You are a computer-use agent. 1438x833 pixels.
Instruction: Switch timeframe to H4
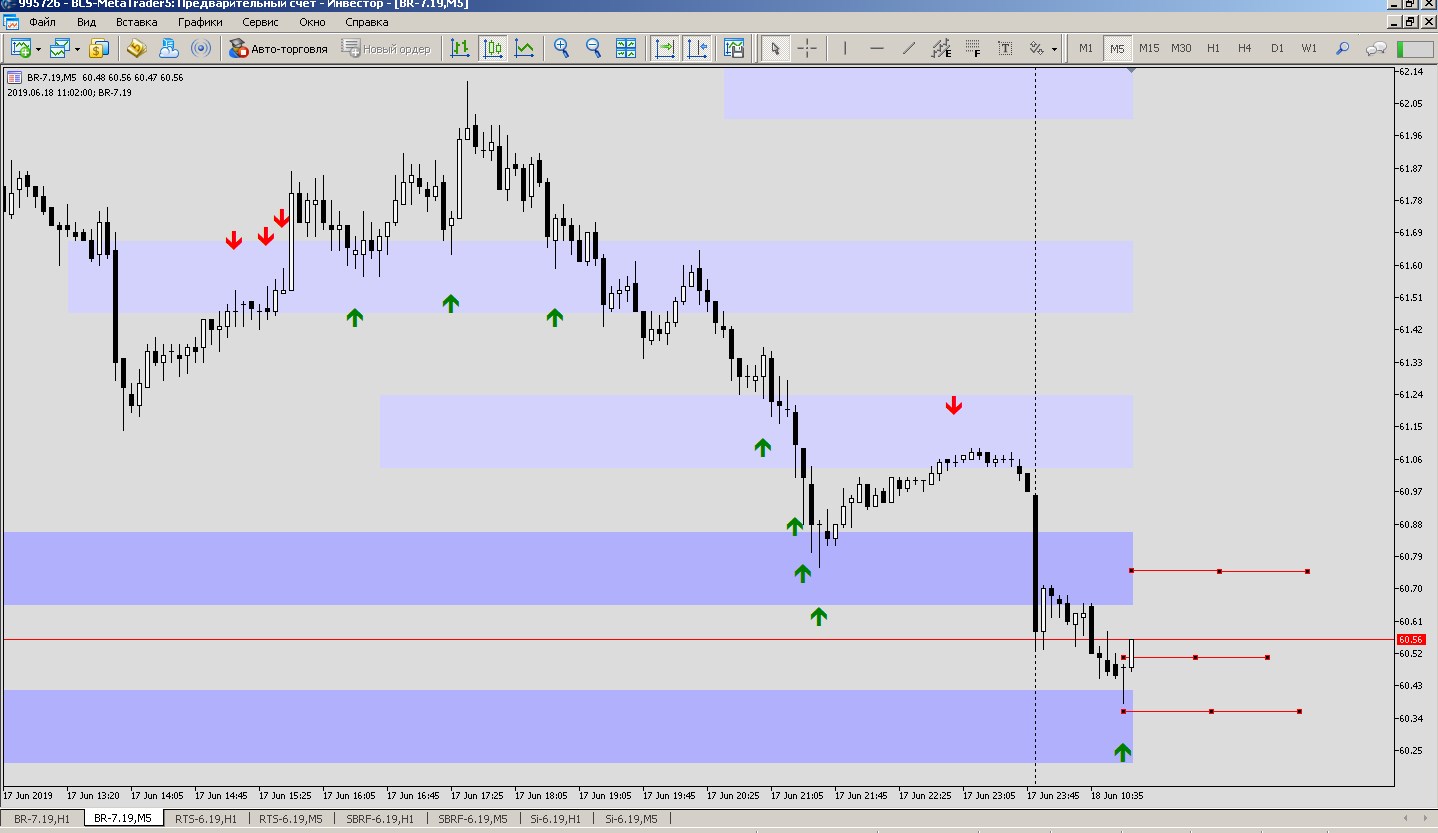coord(1245,48)
